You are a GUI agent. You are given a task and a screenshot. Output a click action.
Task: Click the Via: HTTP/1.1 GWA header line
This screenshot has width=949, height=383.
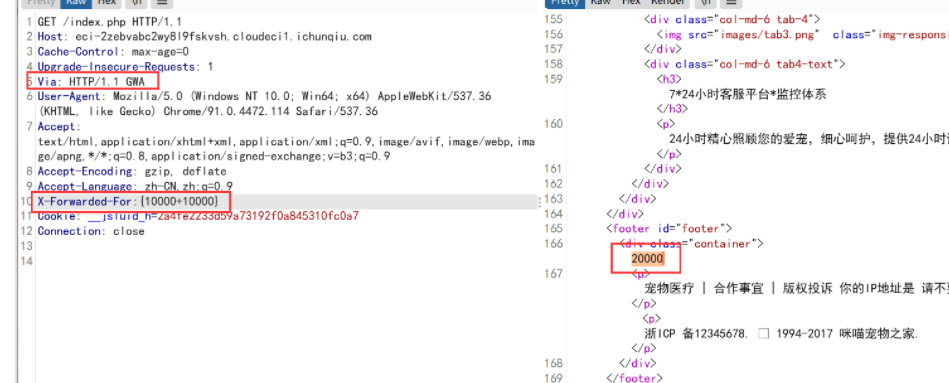click(x=91, y=81)
